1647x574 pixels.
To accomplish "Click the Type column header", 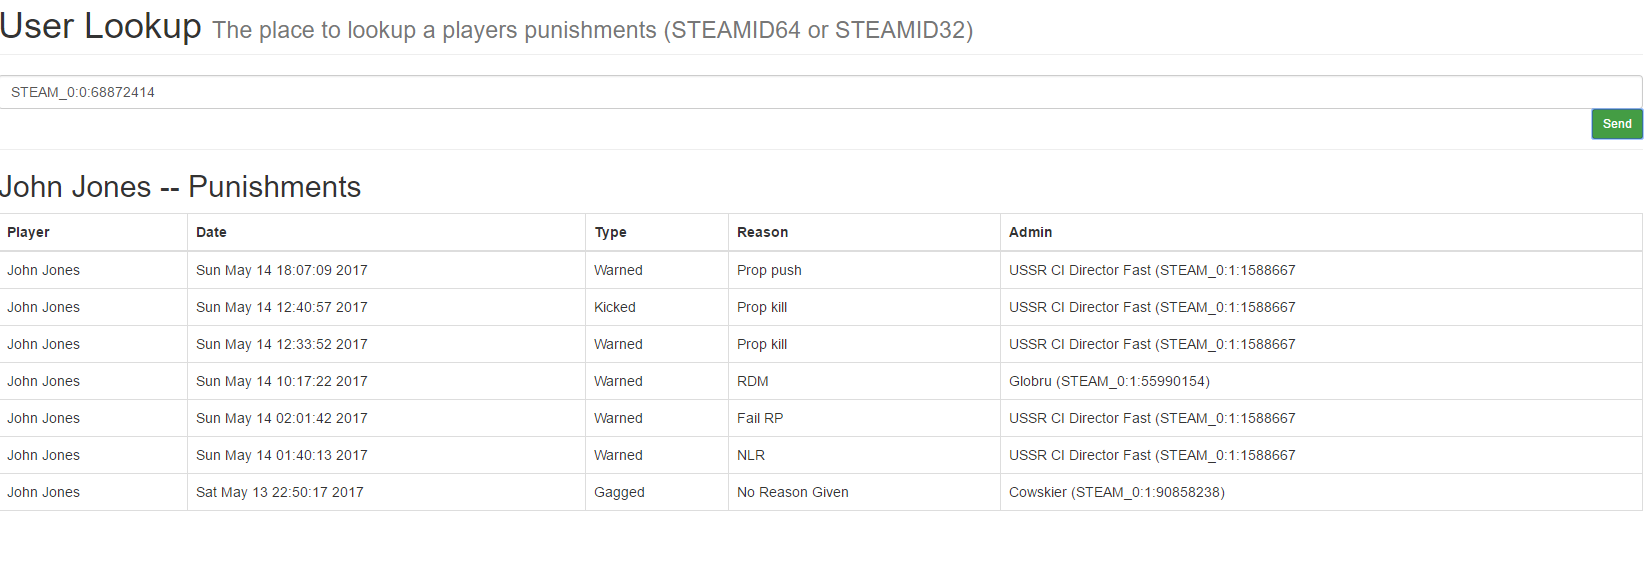I will tap(610, 232).
